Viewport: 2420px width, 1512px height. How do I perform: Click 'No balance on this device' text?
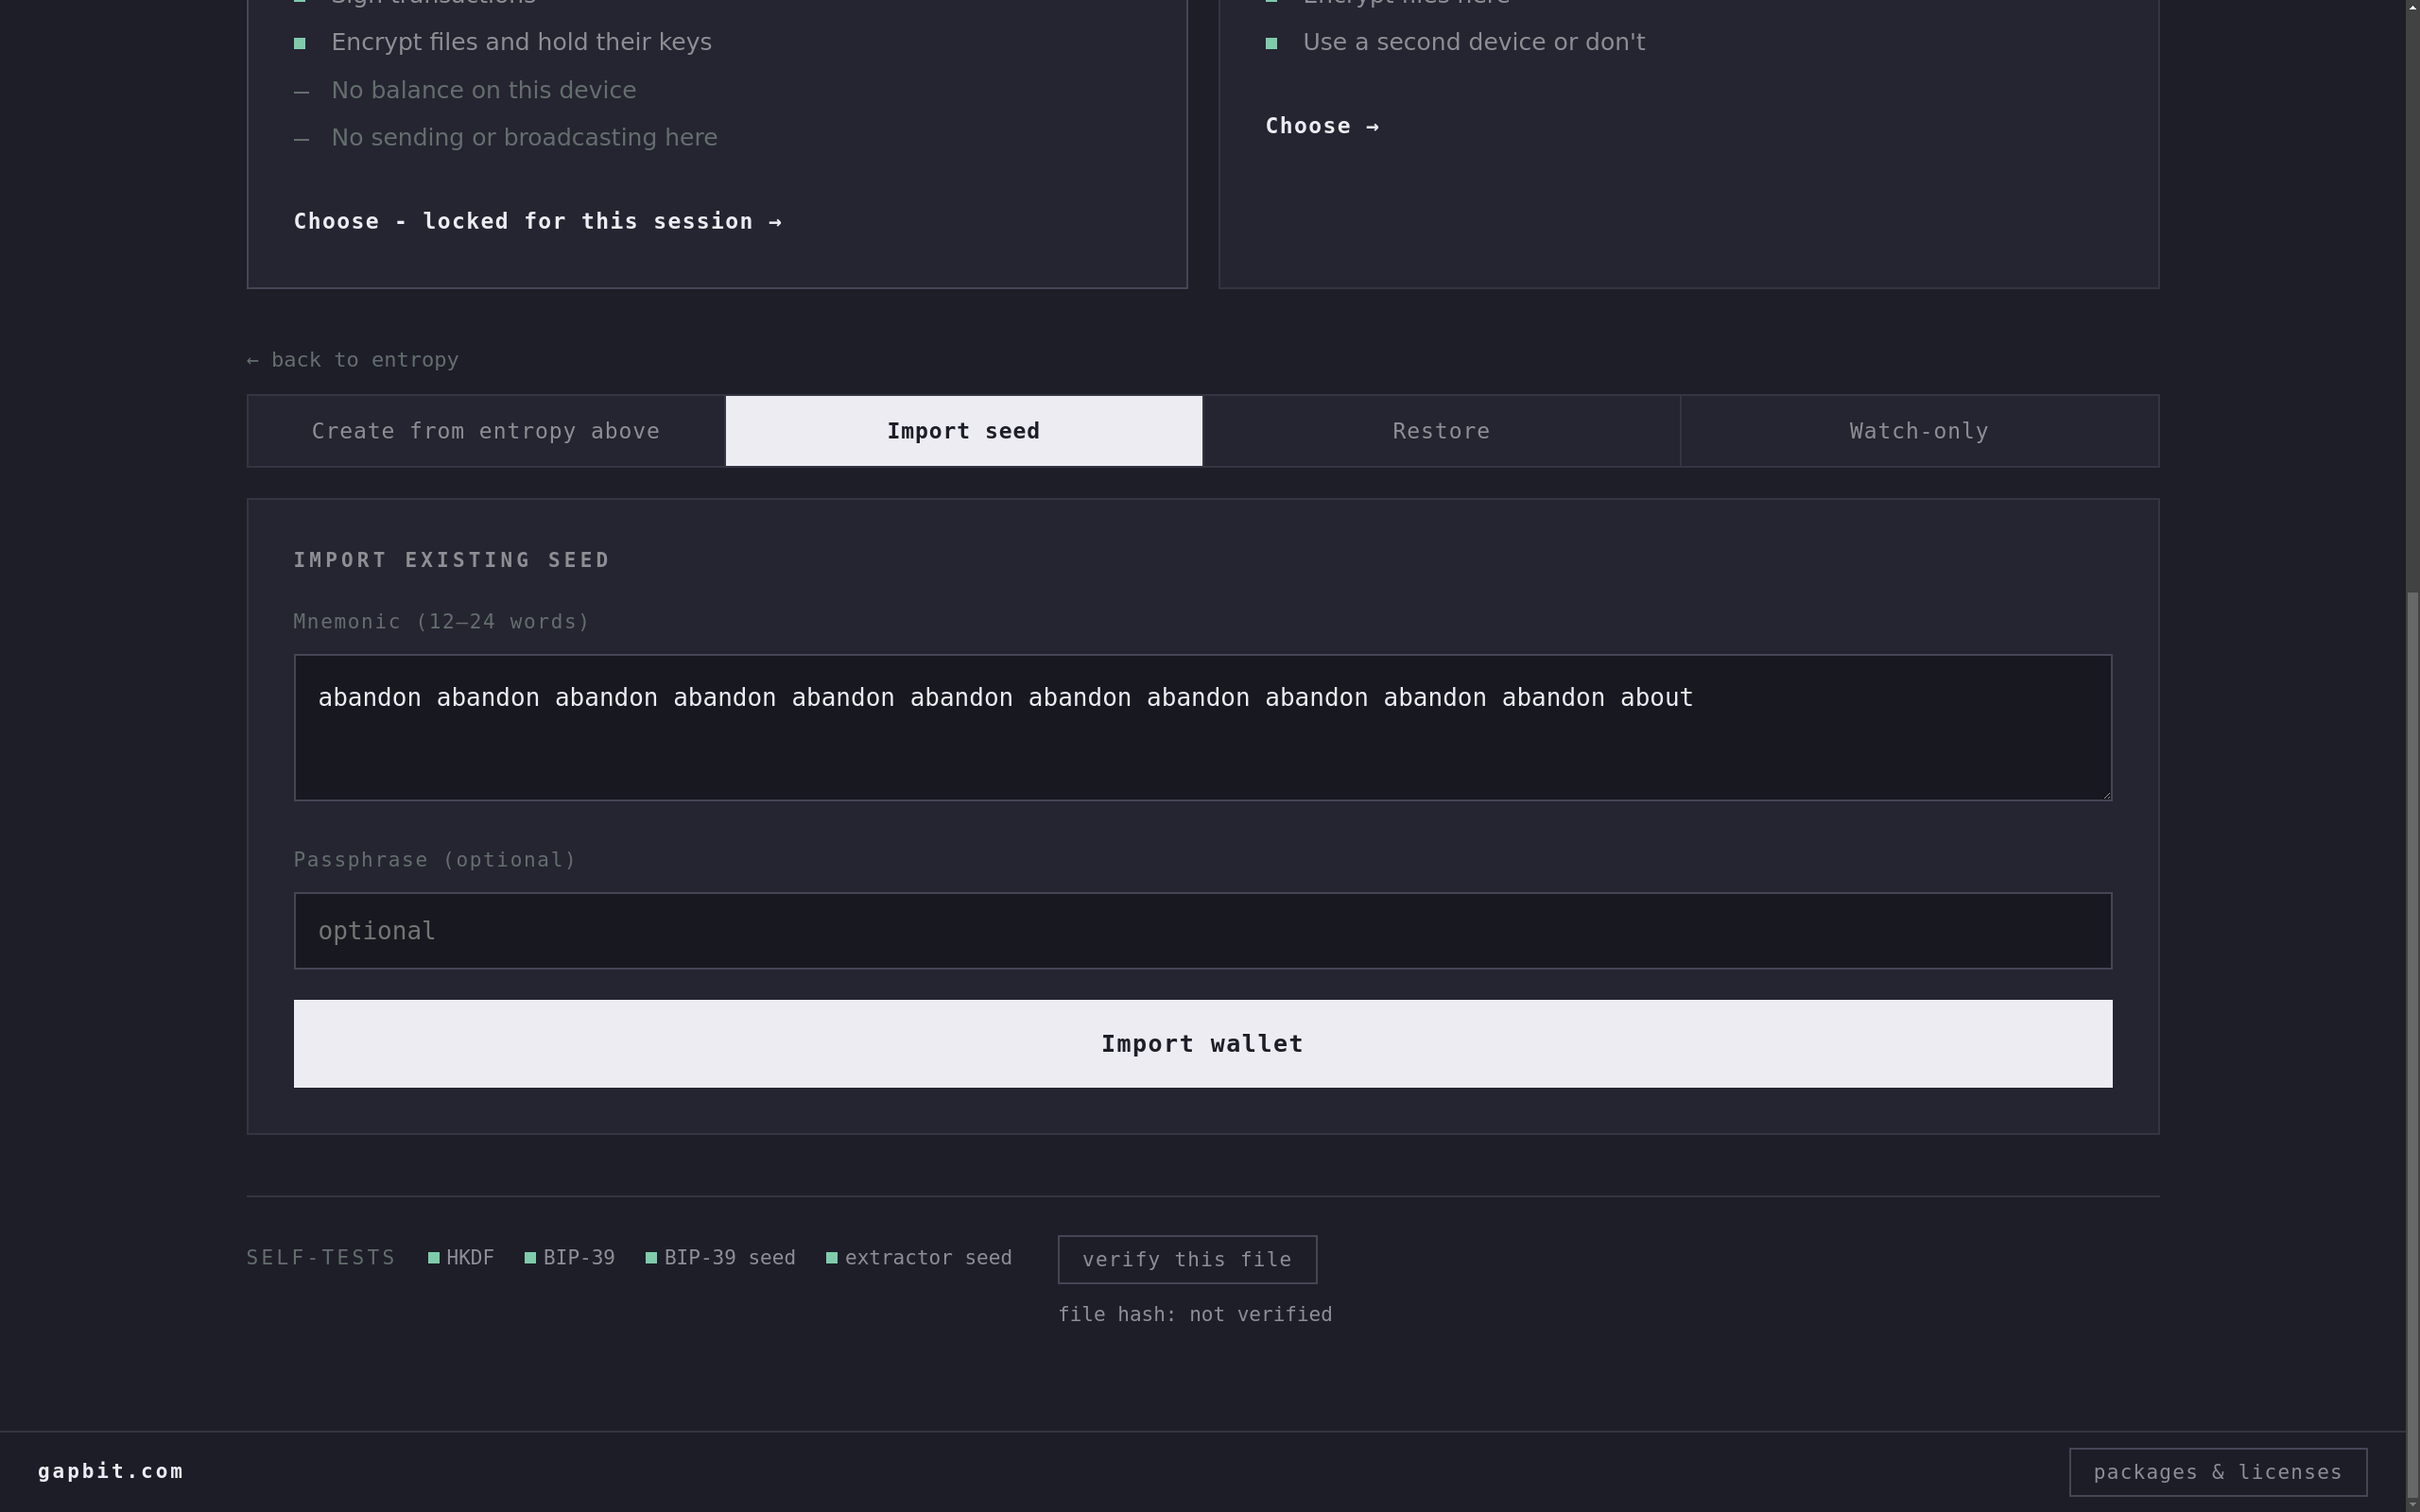point(483,90)
